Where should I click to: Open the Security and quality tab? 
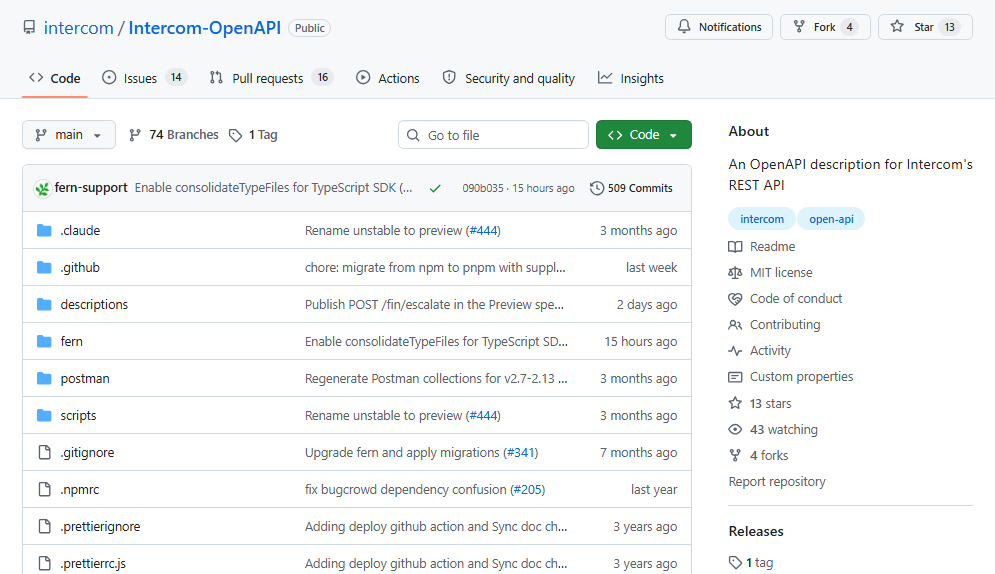point(509,79)
